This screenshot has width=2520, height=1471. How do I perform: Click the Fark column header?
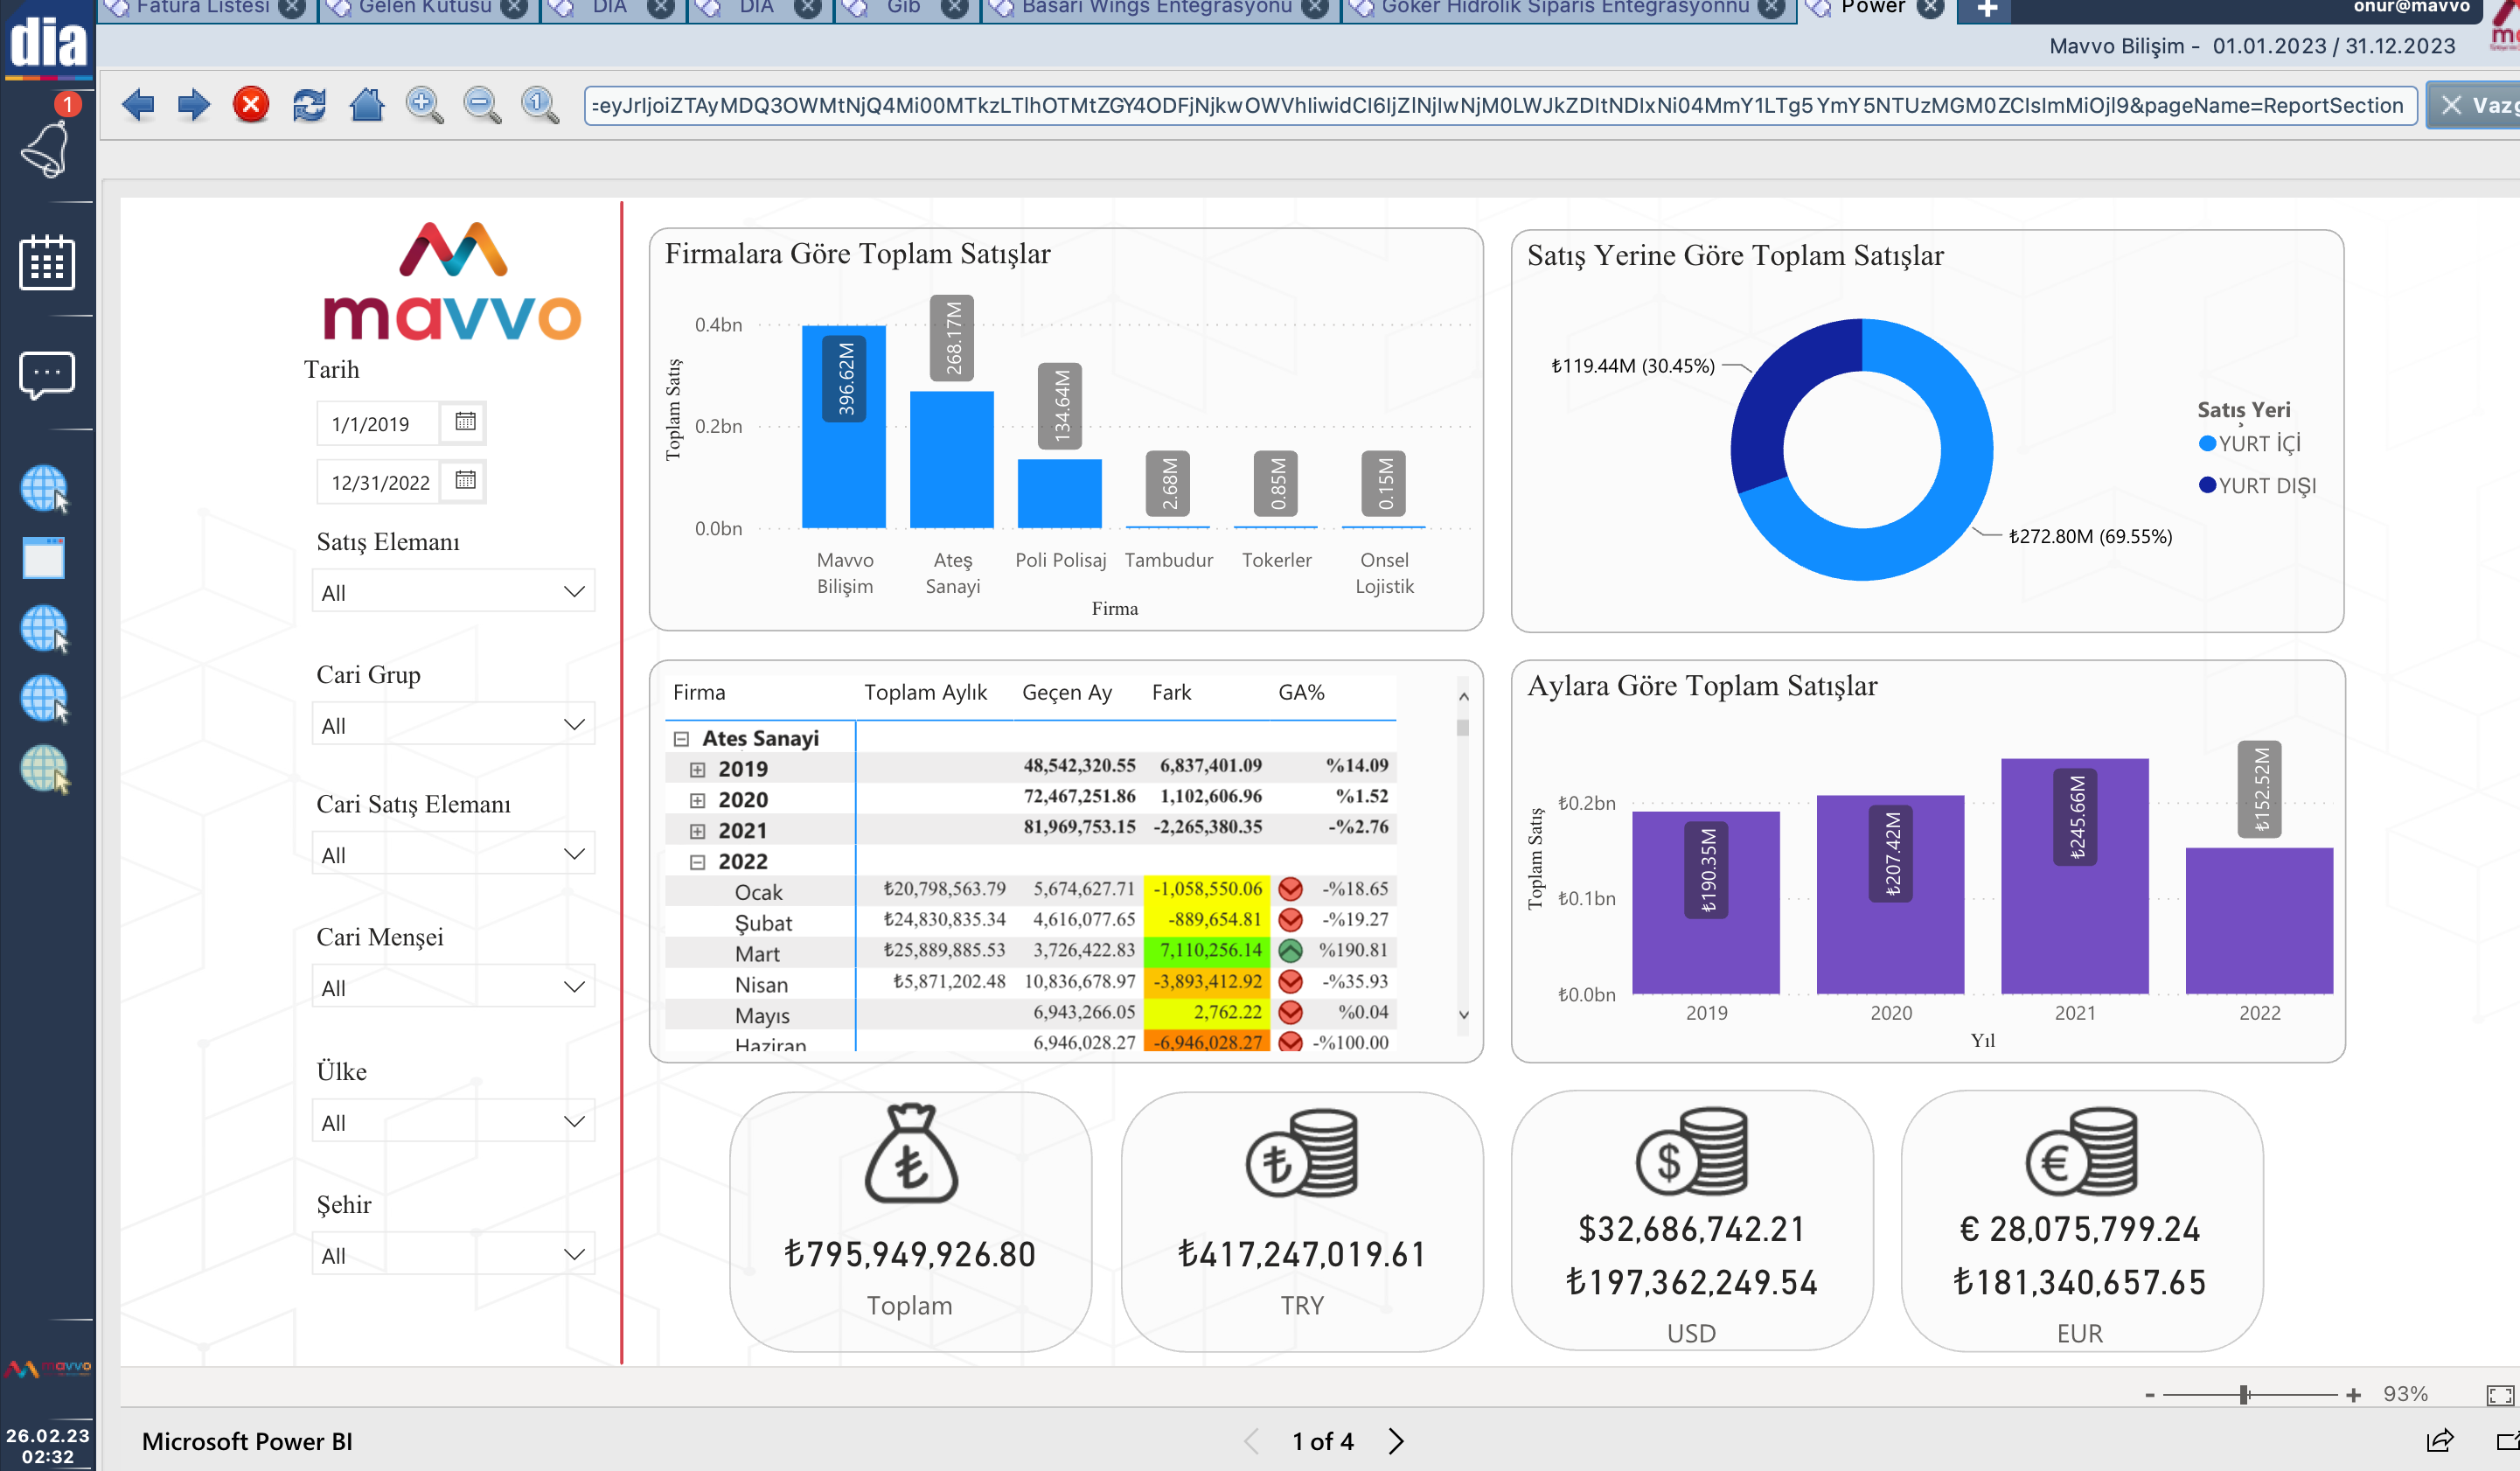tap(1171, 693)
